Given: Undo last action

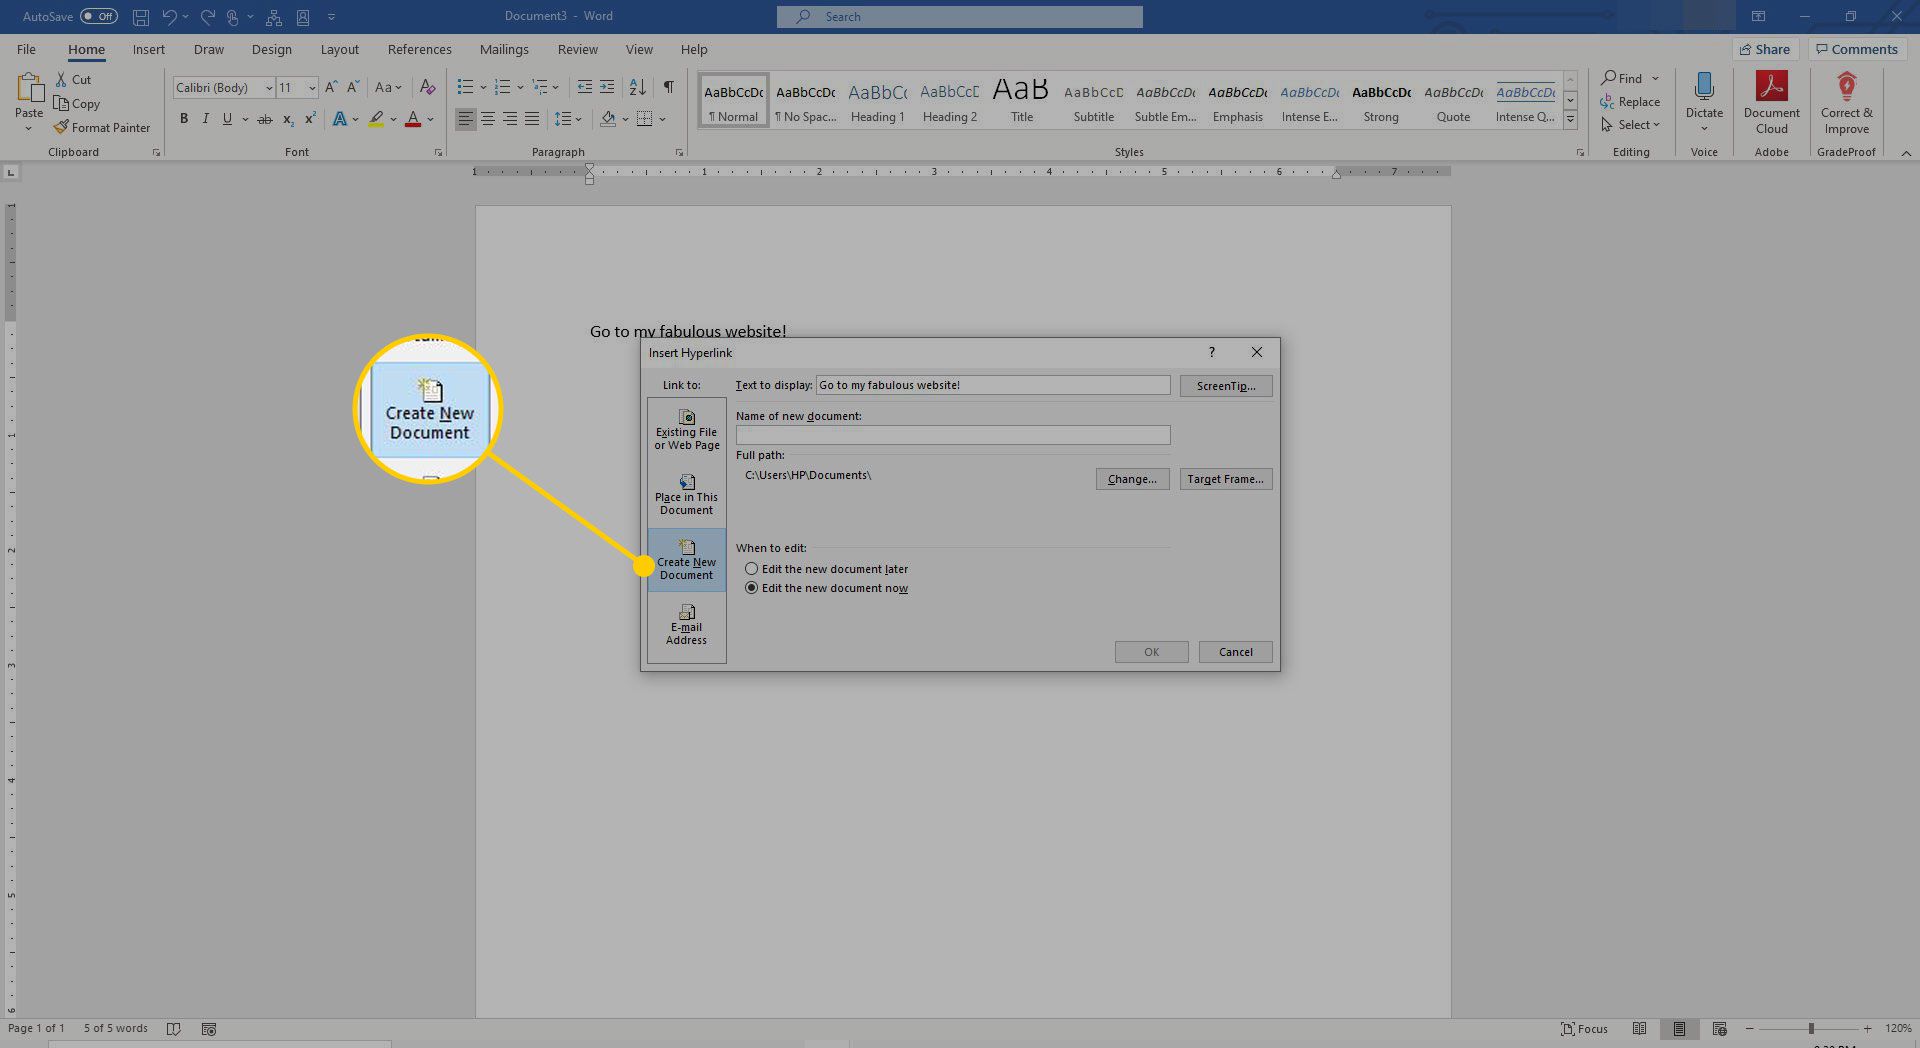Looking at the screenshot, I should click(169, 17).
